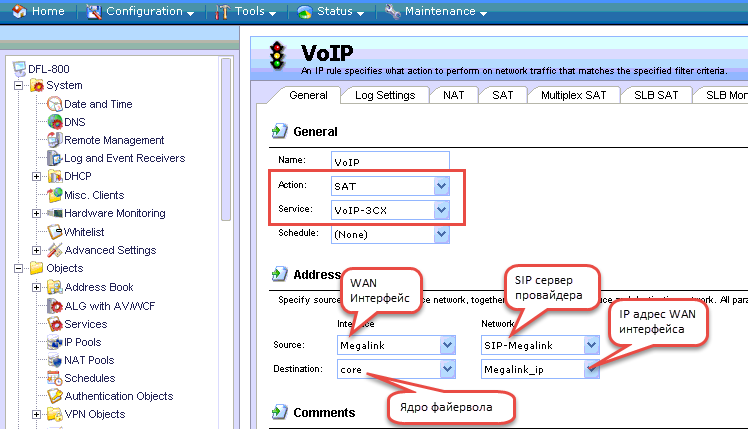Click the IP Pools icon
The image size is (748, 429).
55,342
